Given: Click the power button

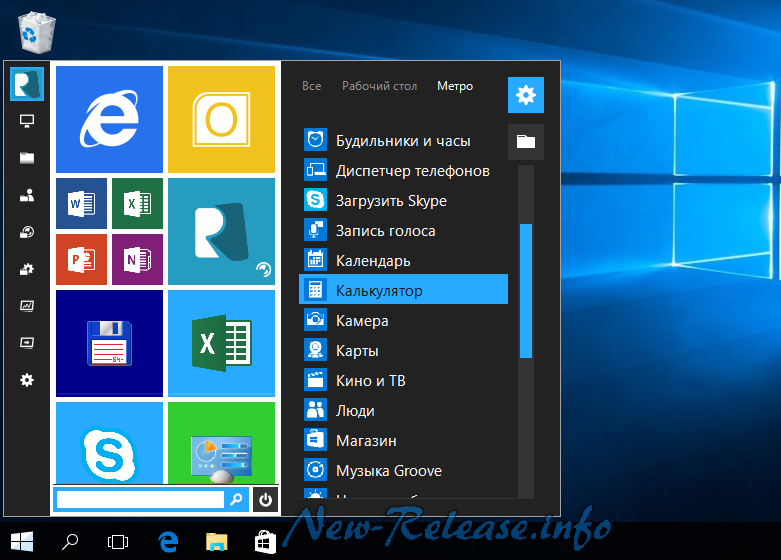Looking at the screenshot, I should (x=265, y=499).
